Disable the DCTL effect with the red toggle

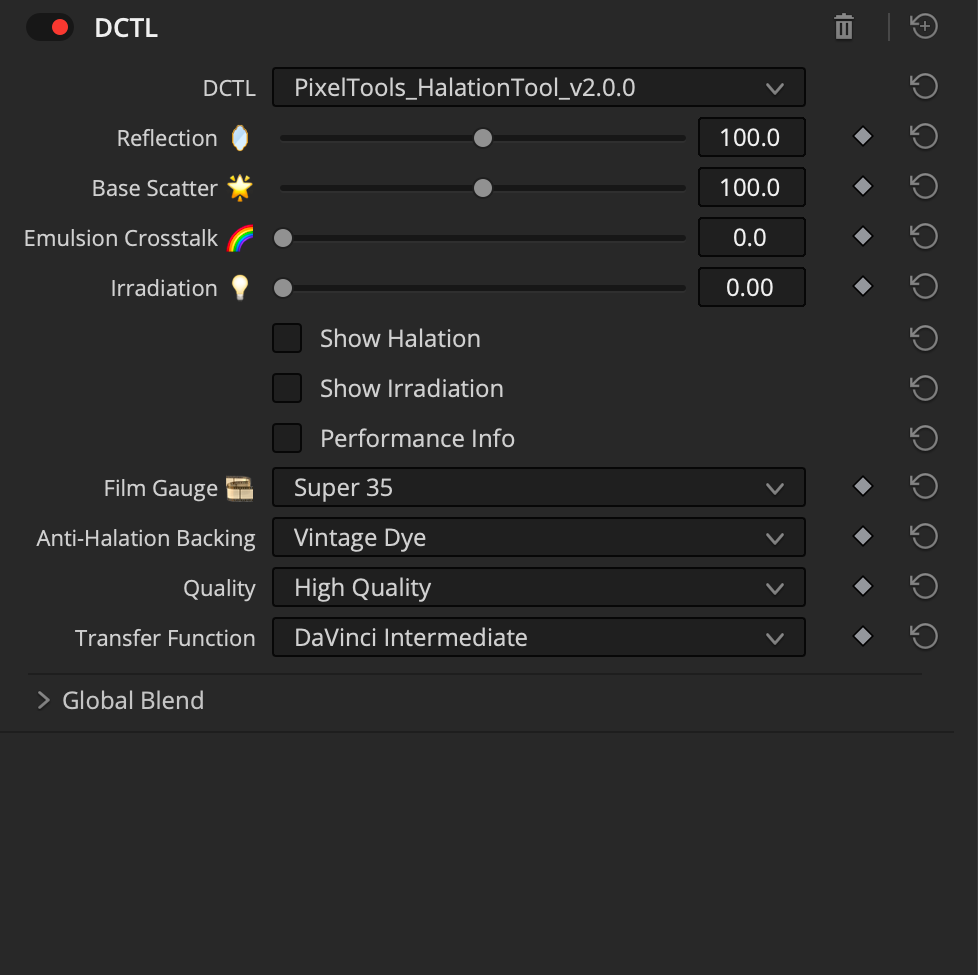pos(50,27)
